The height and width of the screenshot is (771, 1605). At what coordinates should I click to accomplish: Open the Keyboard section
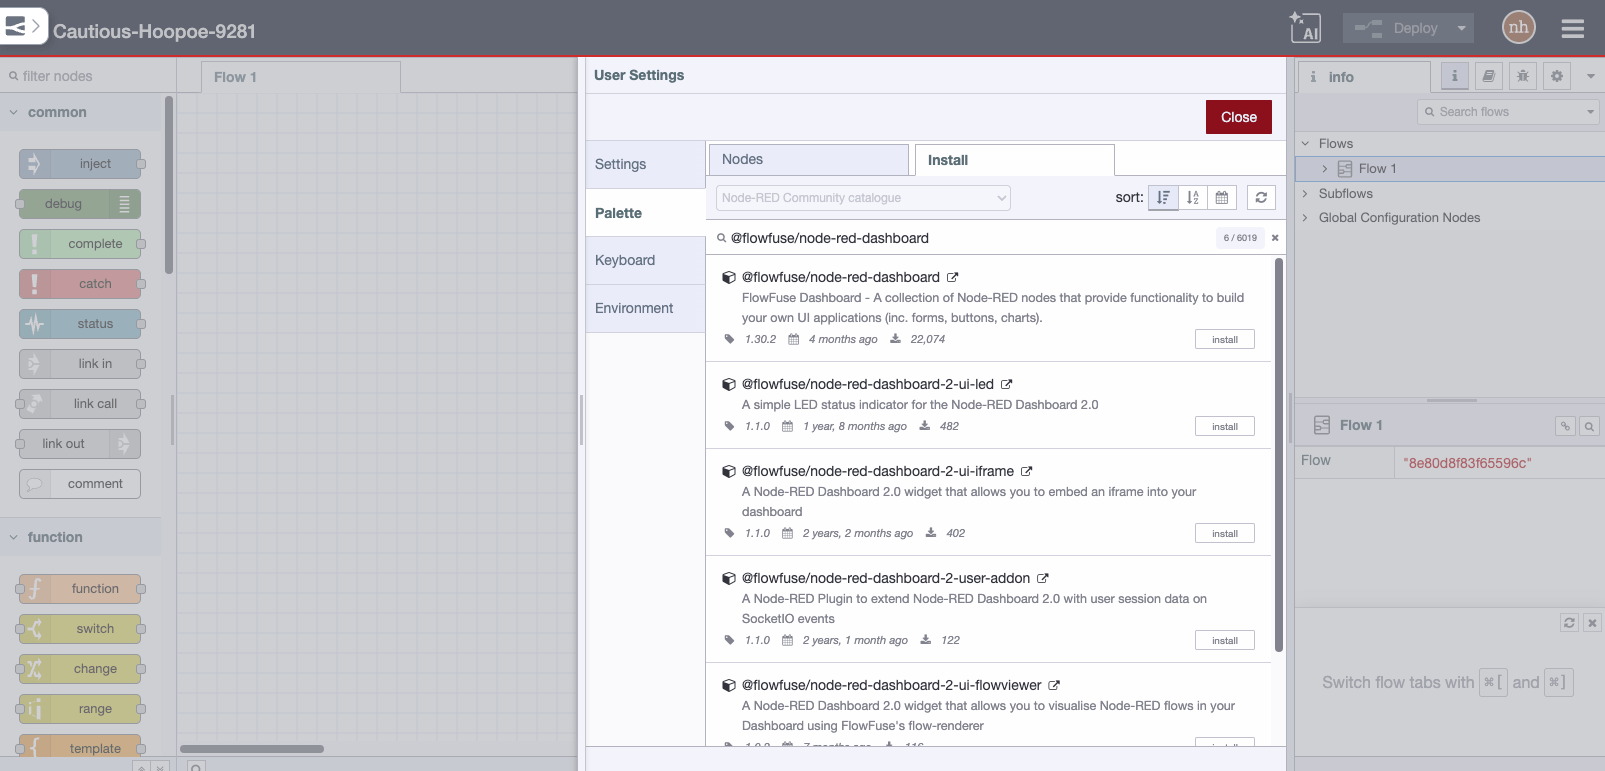point(645,260)
